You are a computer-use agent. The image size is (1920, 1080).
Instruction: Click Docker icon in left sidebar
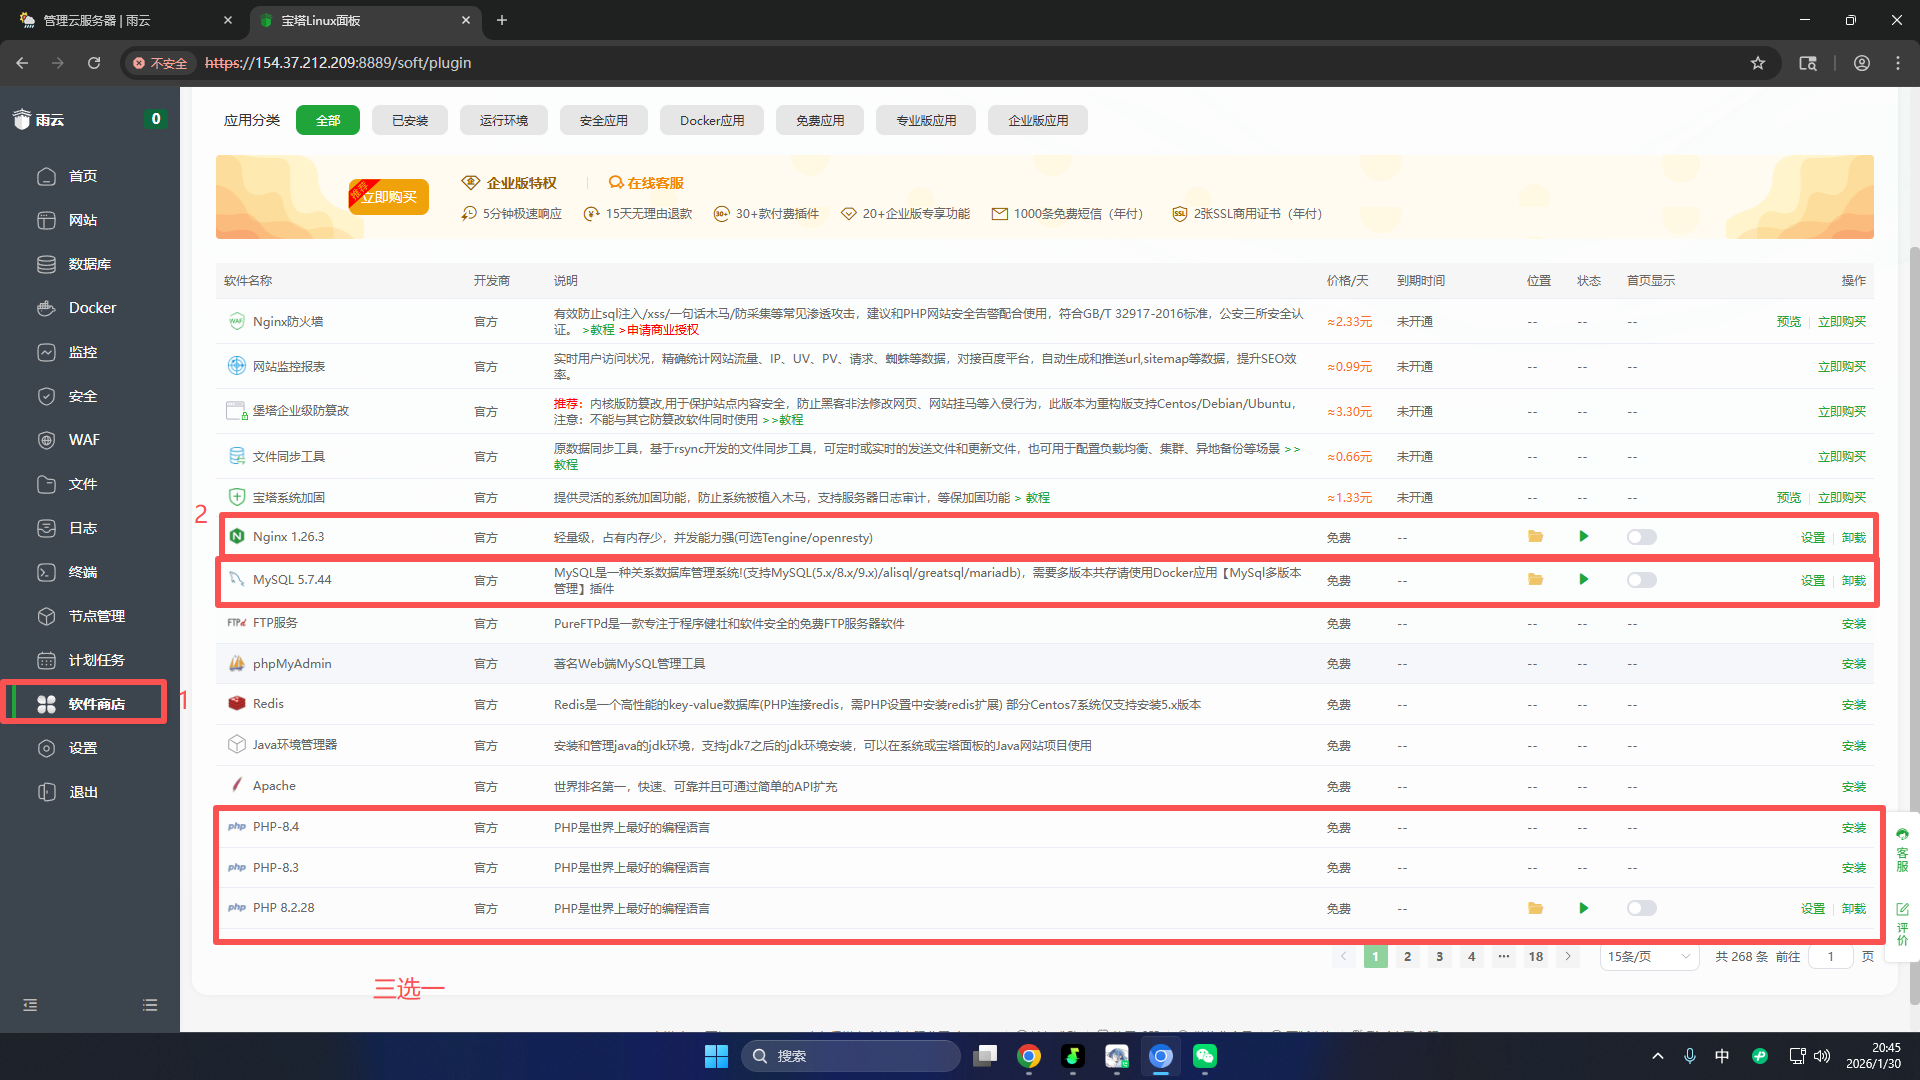point(46,308)
